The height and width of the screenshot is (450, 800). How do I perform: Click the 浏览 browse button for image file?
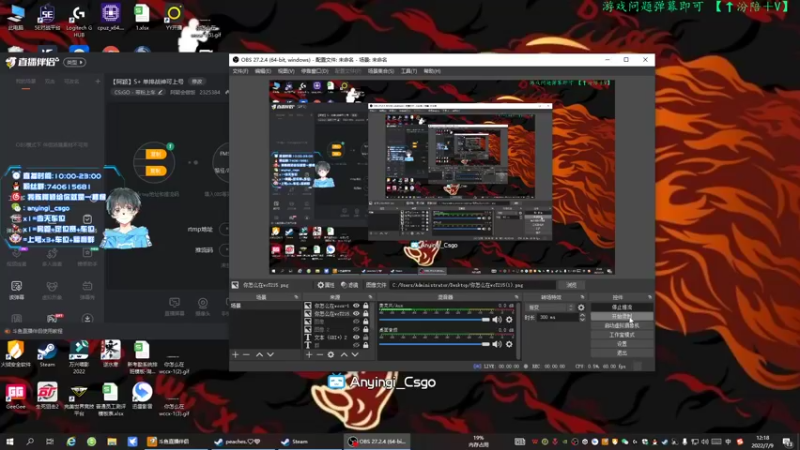(571, 285)
